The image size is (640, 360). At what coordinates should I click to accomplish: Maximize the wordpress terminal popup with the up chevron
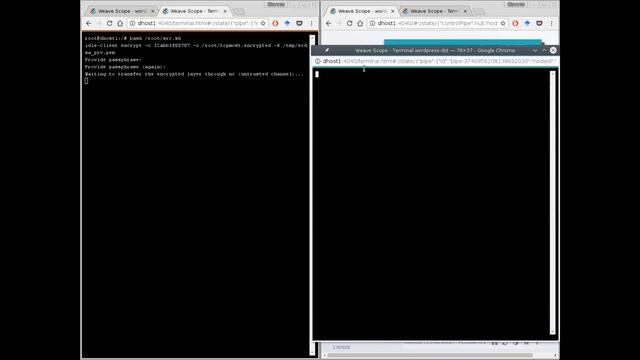pos(544,50)
